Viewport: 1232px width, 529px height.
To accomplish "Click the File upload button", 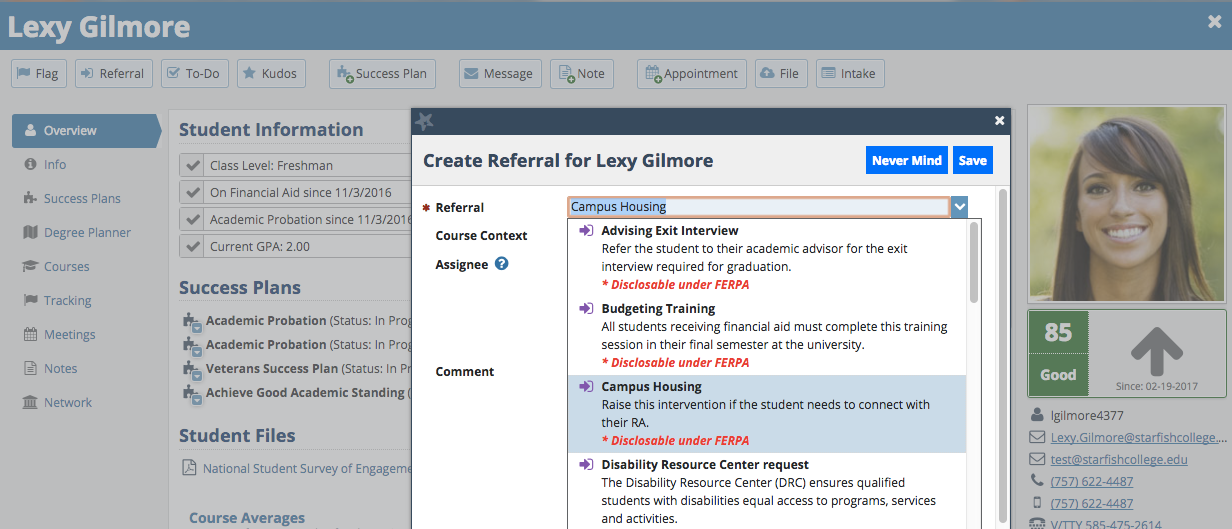I will point(779,73).
